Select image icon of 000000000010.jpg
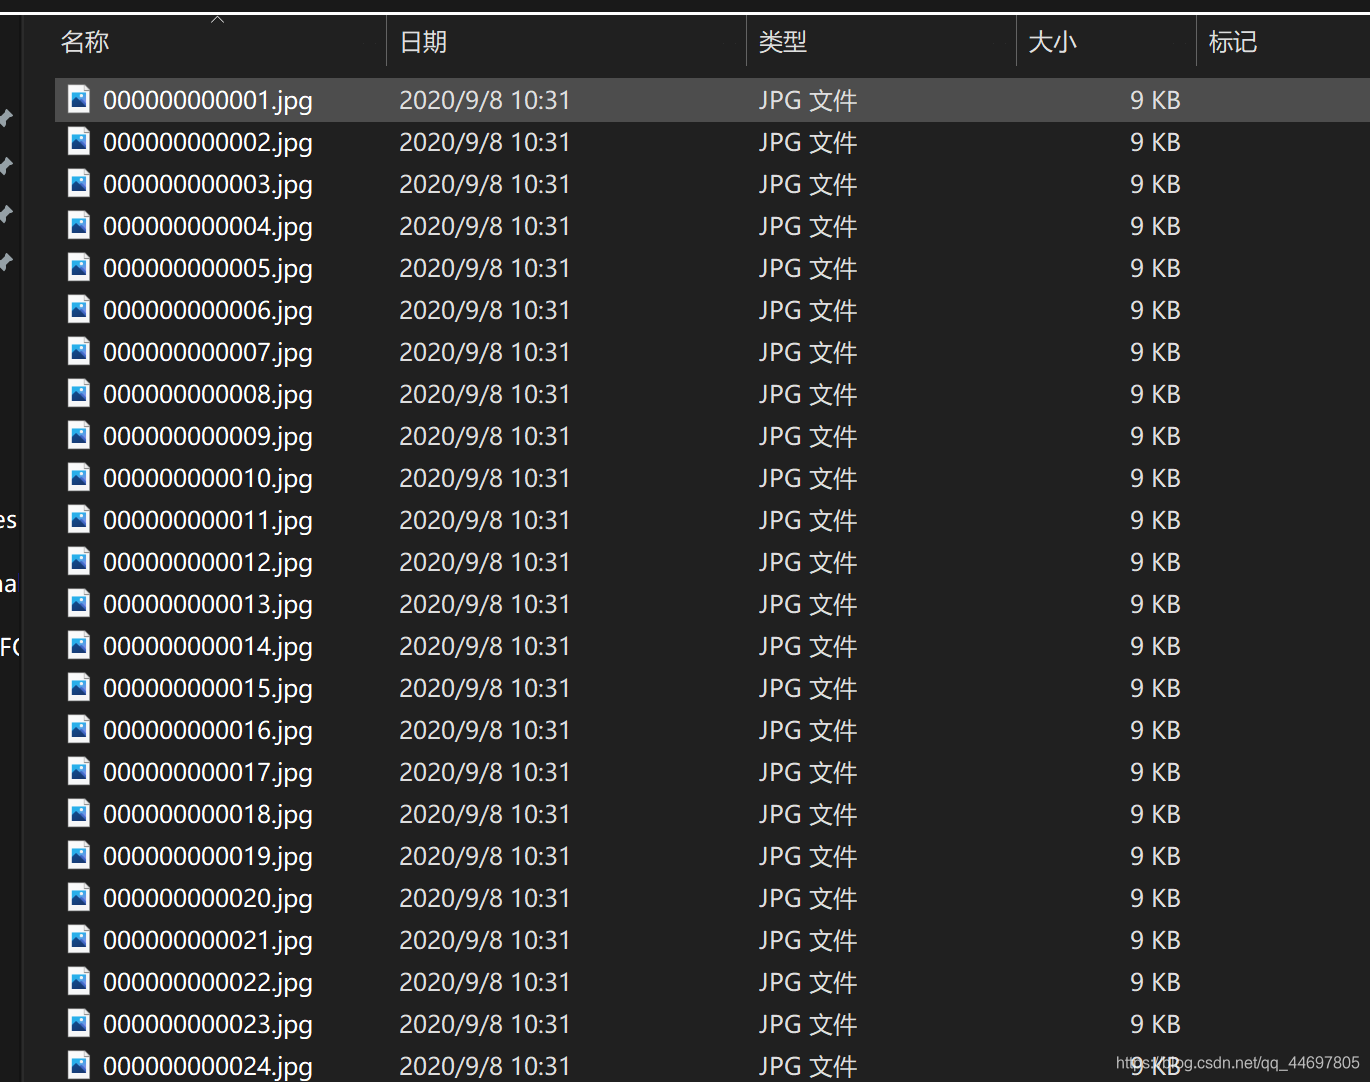Viewport: 1370px width, 1082px height. (x=79, y=477)
